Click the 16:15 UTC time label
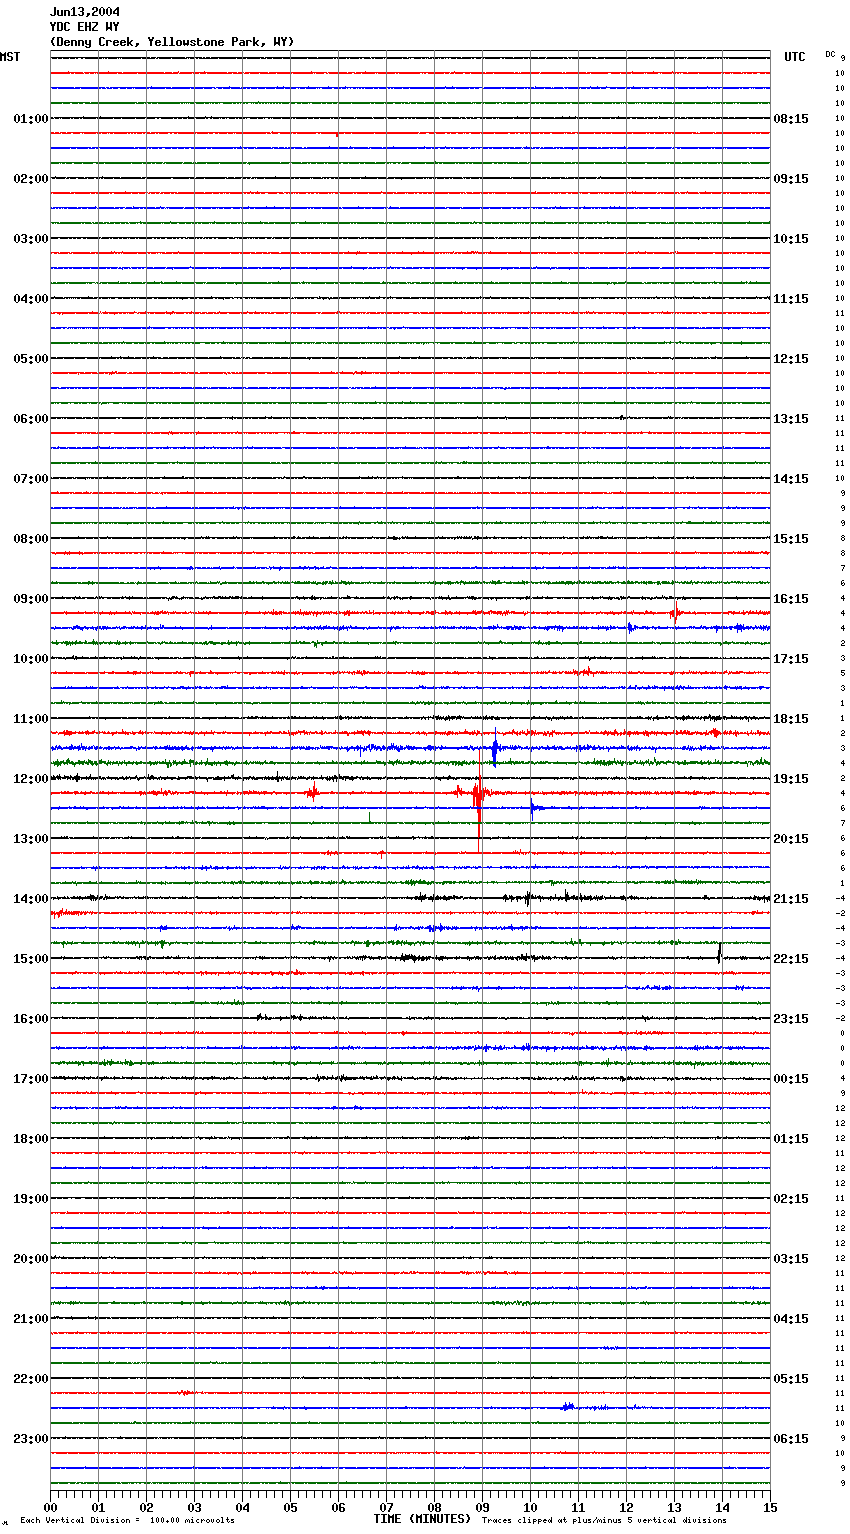850x1534 pixels. (x=791, y=599)
